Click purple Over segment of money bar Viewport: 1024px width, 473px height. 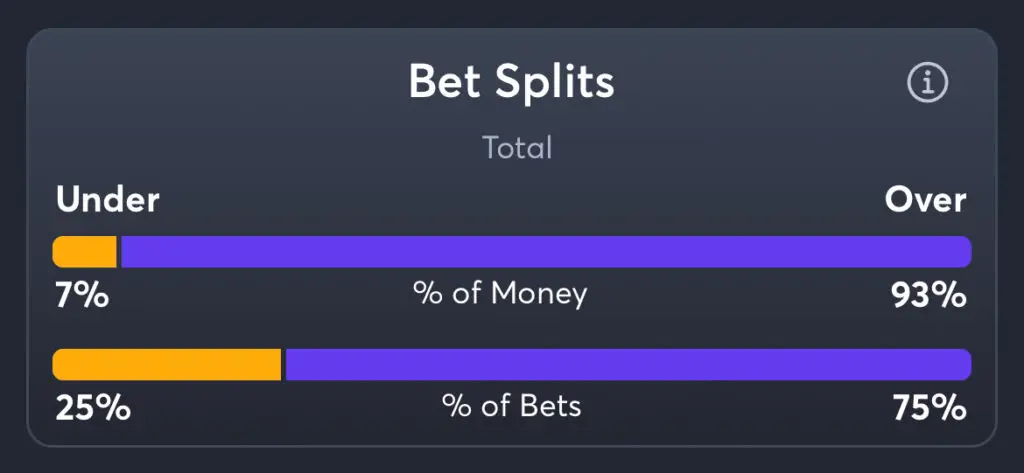[x=545, y=252]
